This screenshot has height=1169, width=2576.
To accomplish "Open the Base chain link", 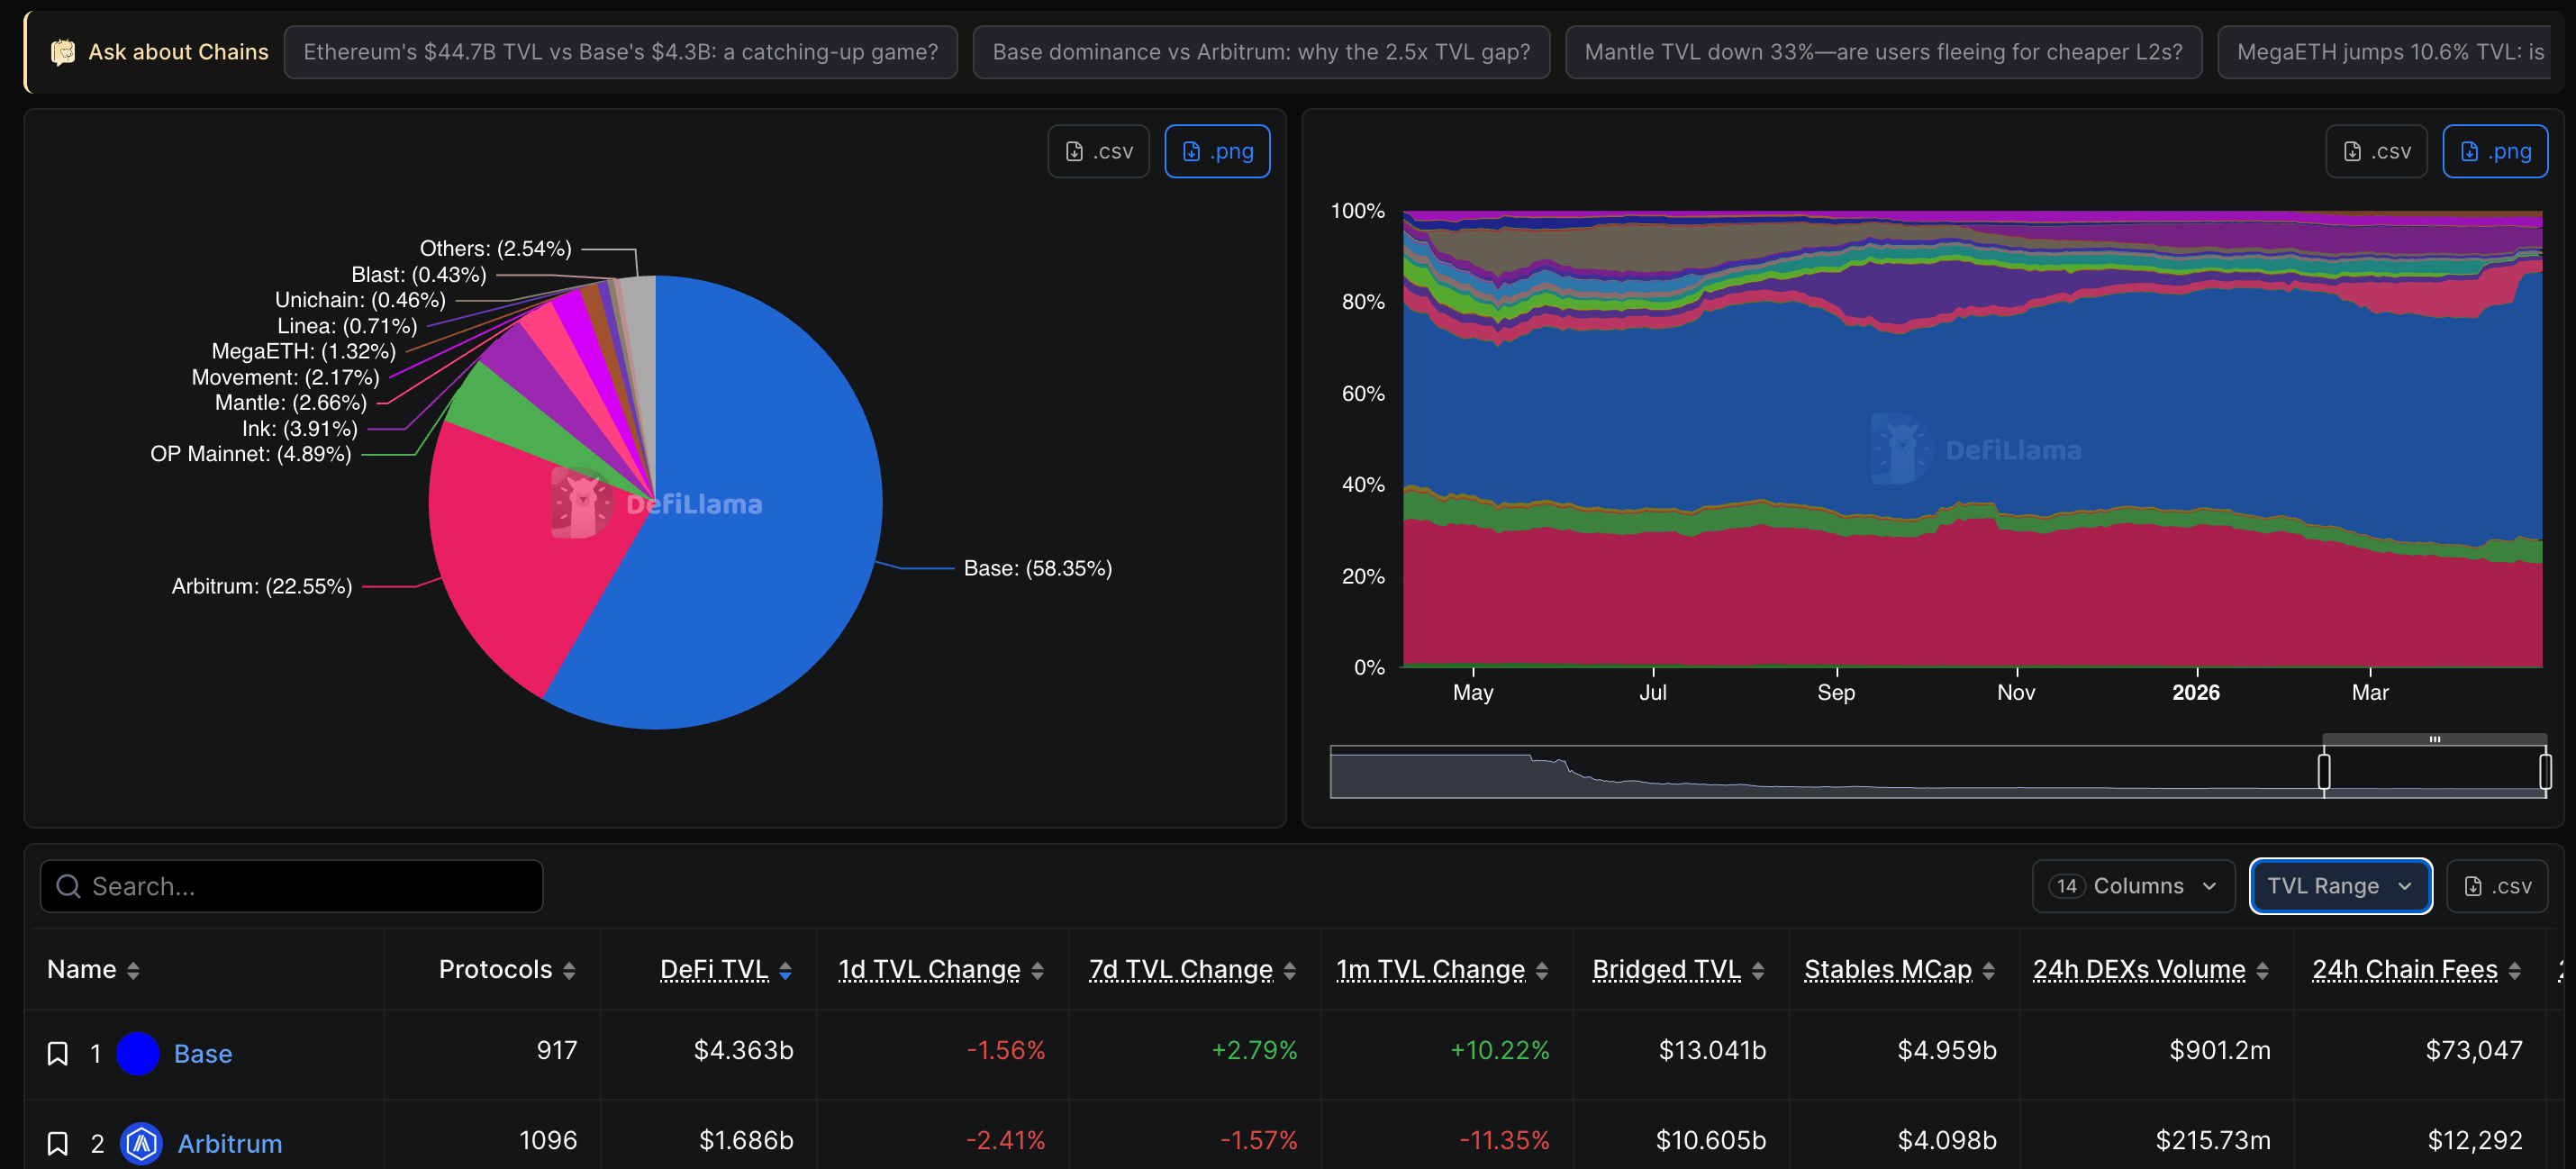I will [203, 1053].
